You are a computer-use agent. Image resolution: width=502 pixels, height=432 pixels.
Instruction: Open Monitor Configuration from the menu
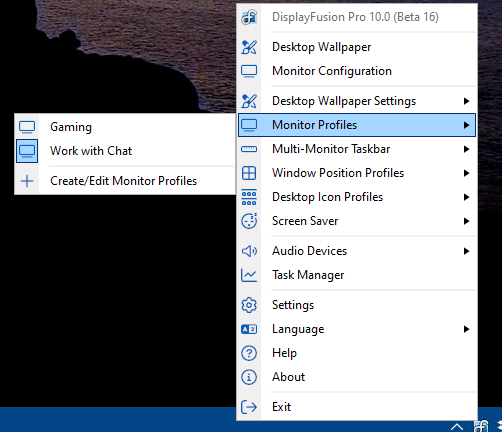(x=357, y=71)
